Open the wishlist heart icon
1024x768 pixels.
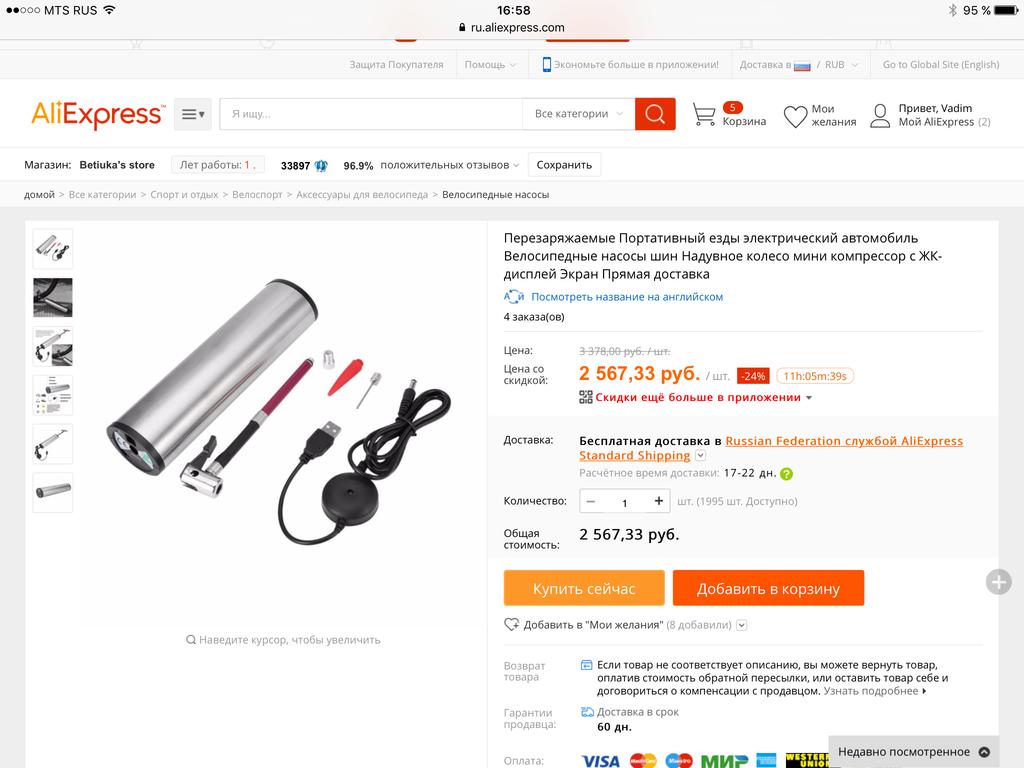point(795,116)
